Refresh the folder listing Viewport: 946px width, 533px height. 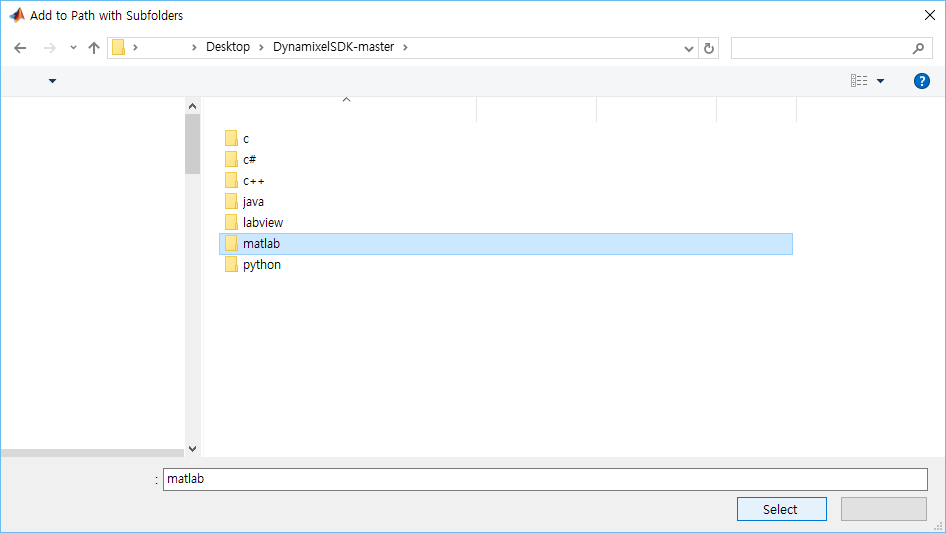point(709,48)
